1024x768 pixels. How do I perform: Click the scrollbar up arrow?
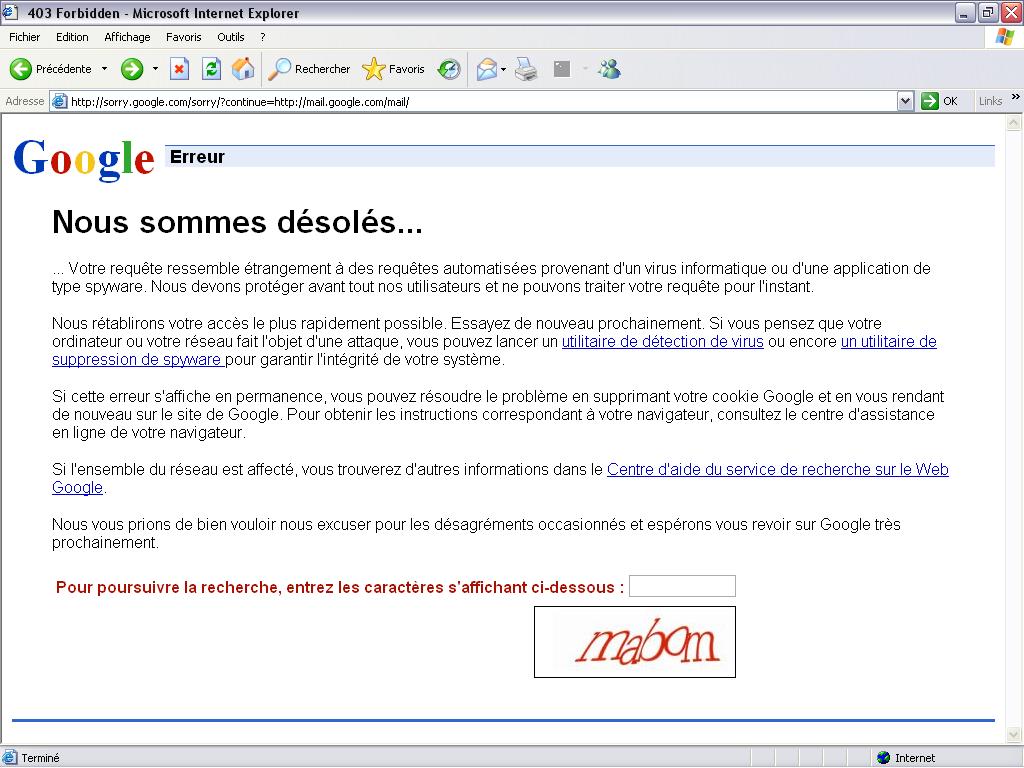[1014, 122]
